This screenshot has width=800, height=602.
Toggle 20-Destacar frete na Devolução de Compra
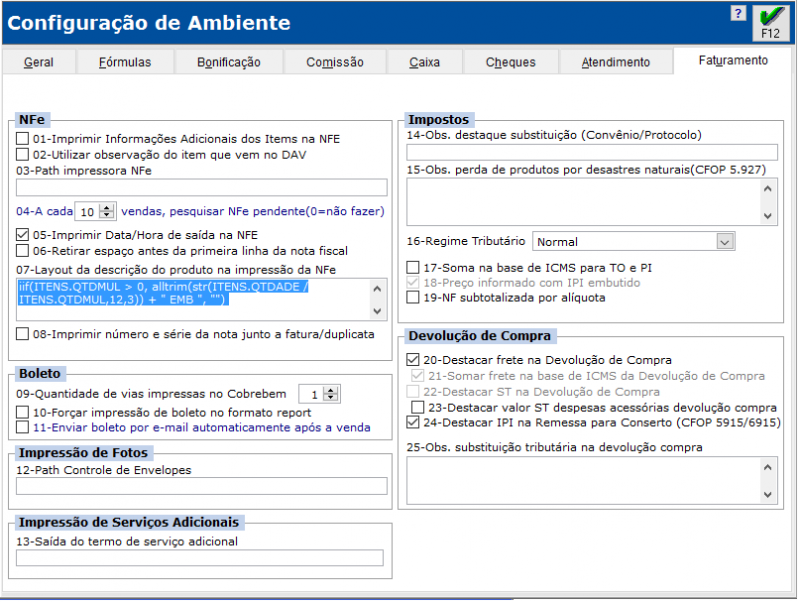click(414, 360)
